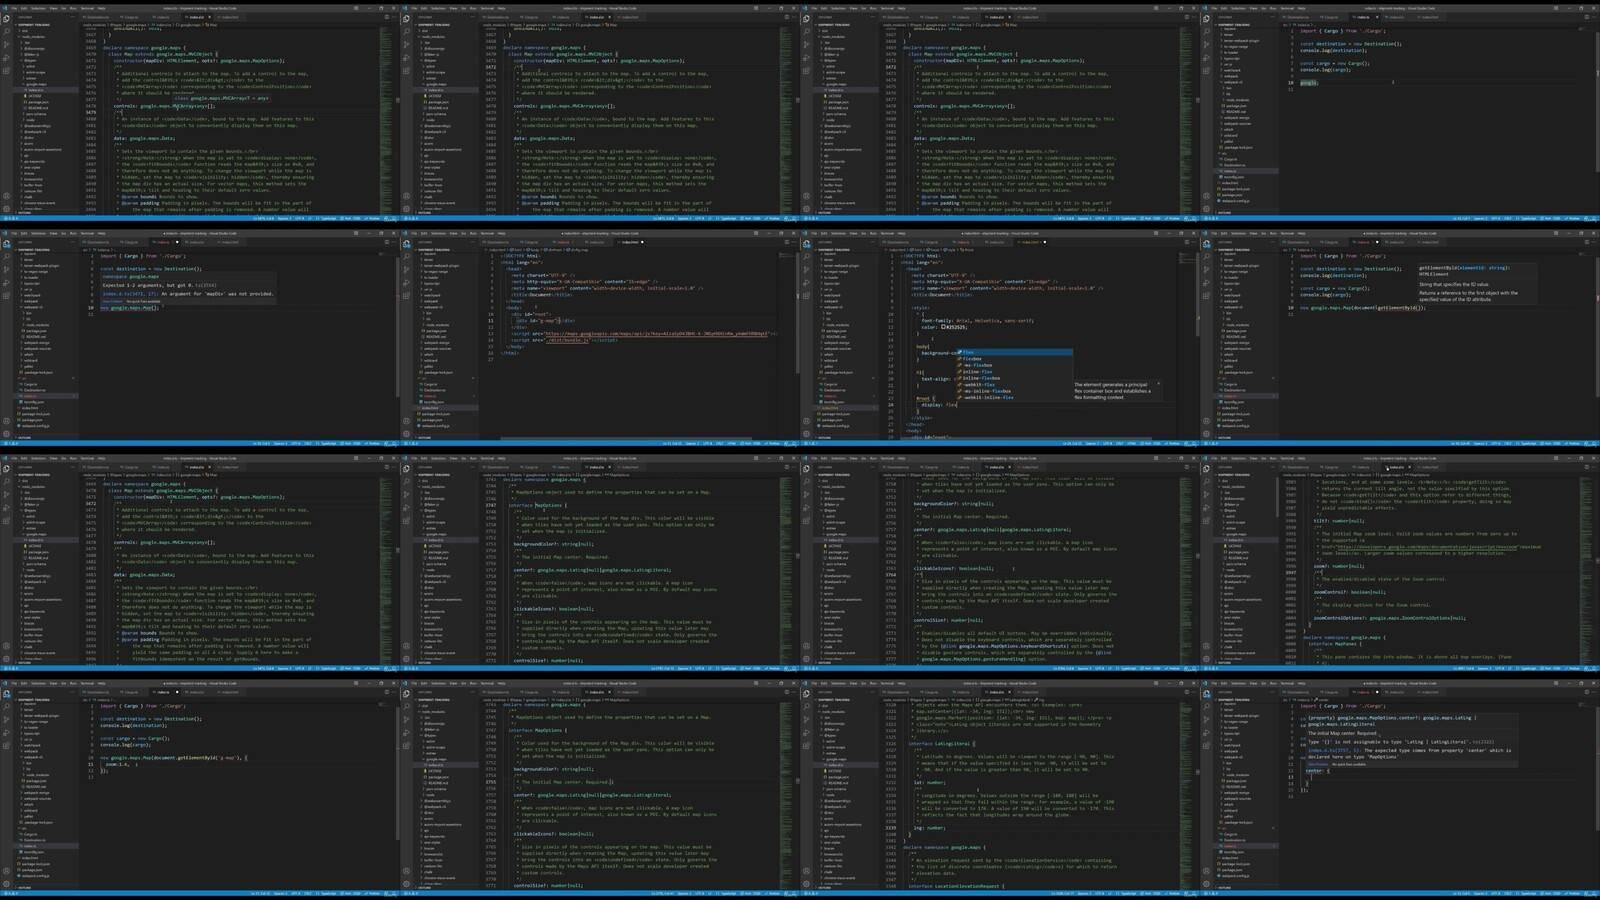Split editor in the flex-suggestions window
The height and width of the screenshot is (900, 1600).
coord(1187,242)
